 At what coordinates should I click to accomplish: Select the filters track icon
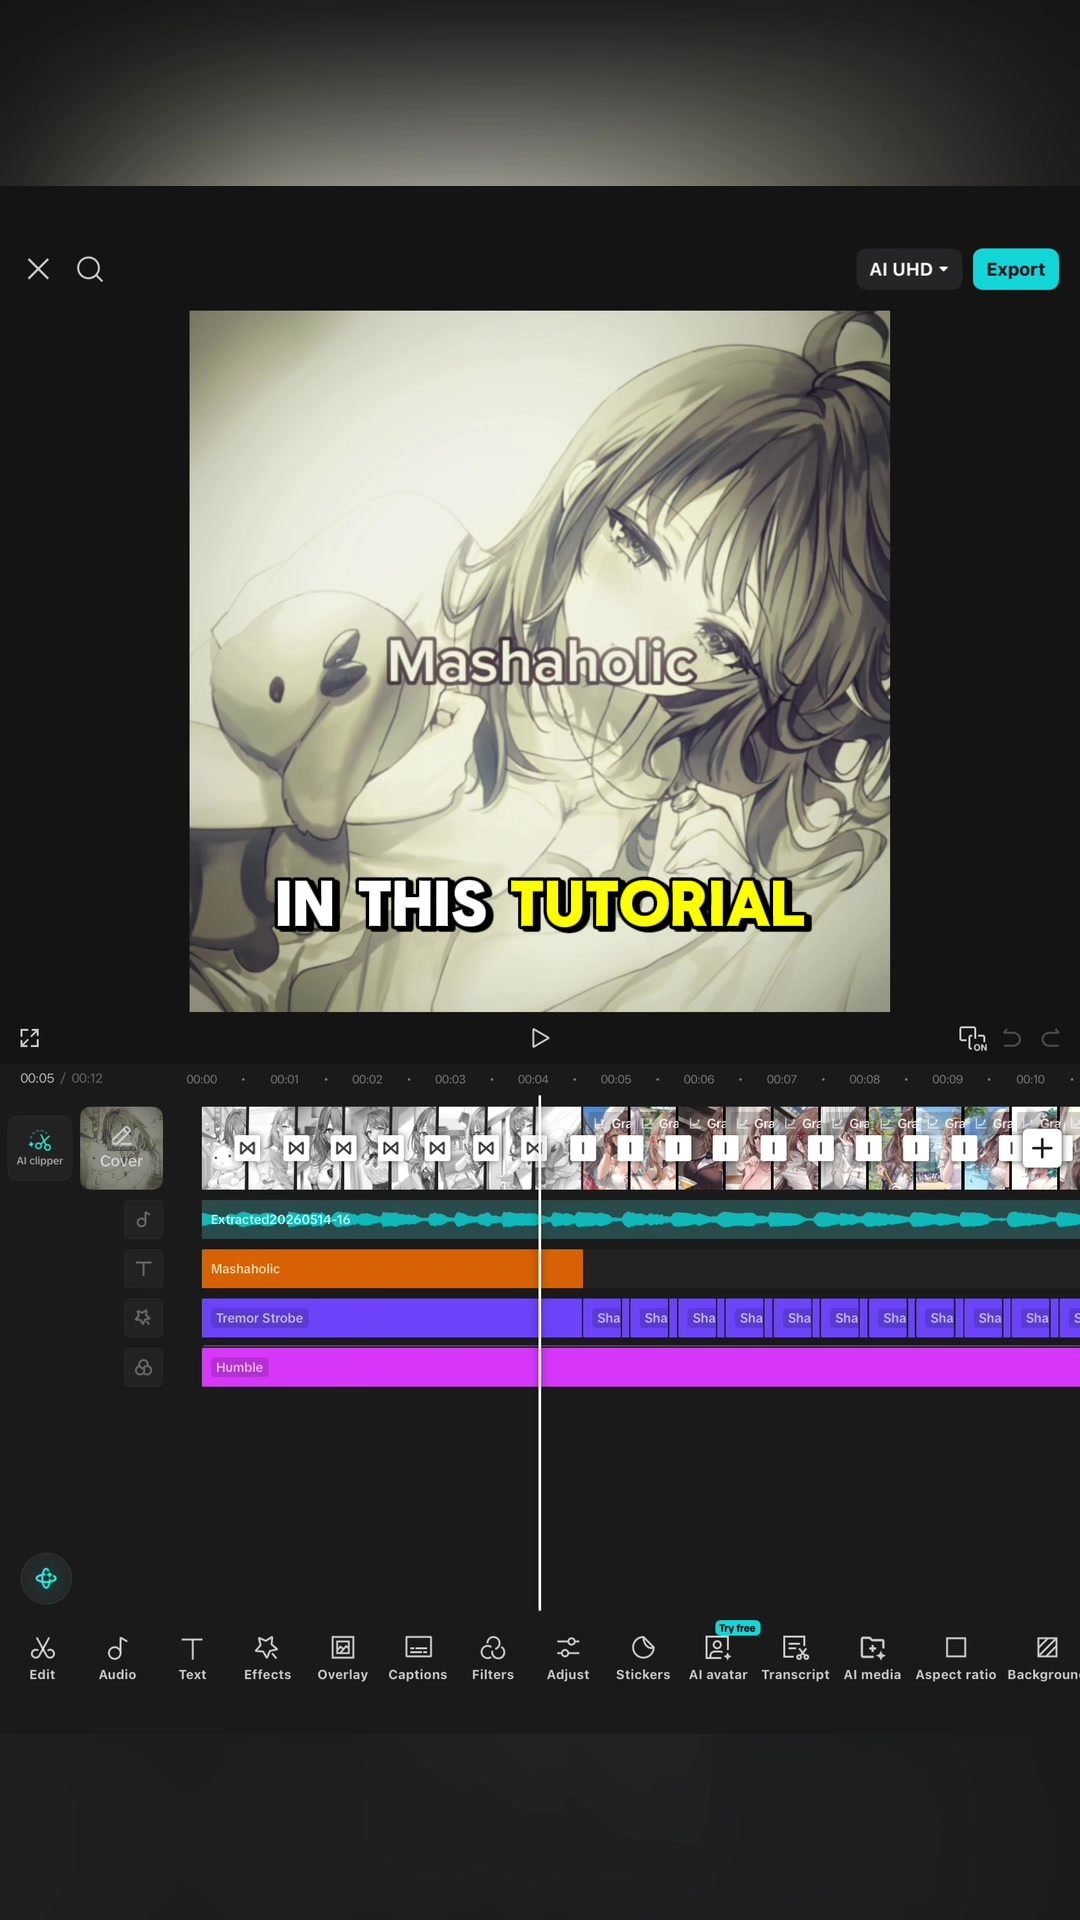point(143,1367)
